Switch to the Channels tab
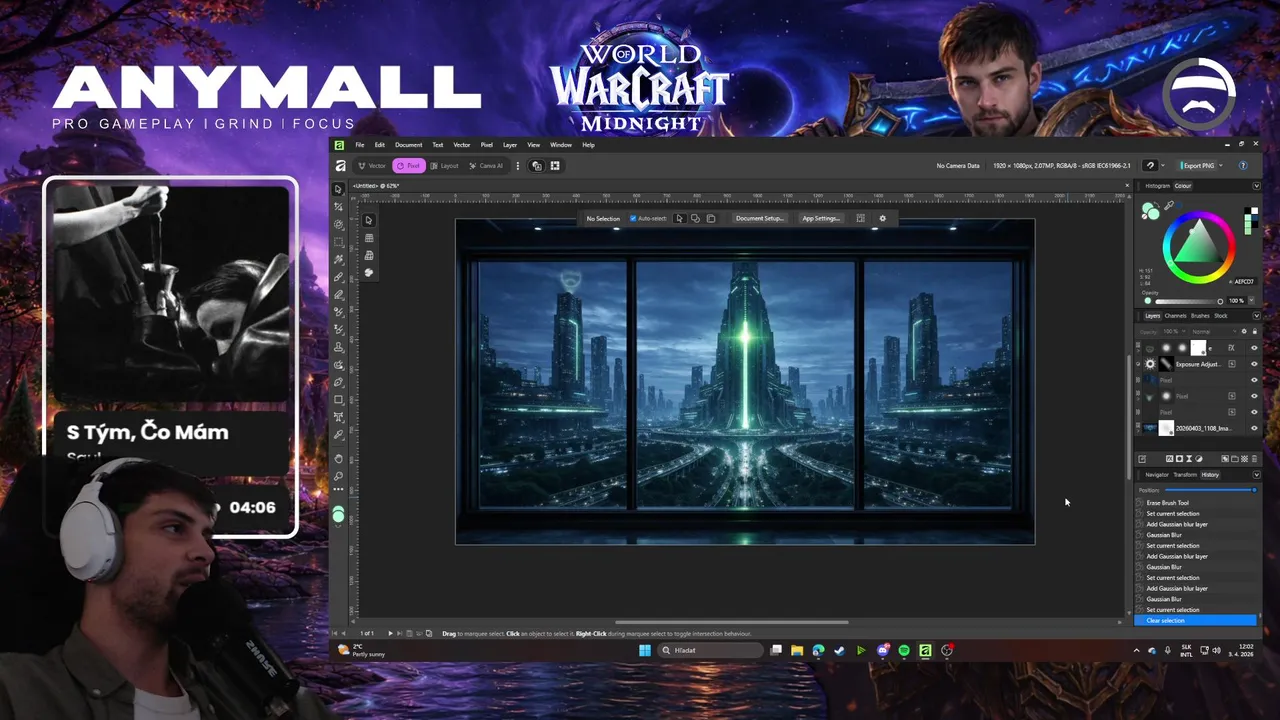 pyautogui.click(x=1175, y=316)
